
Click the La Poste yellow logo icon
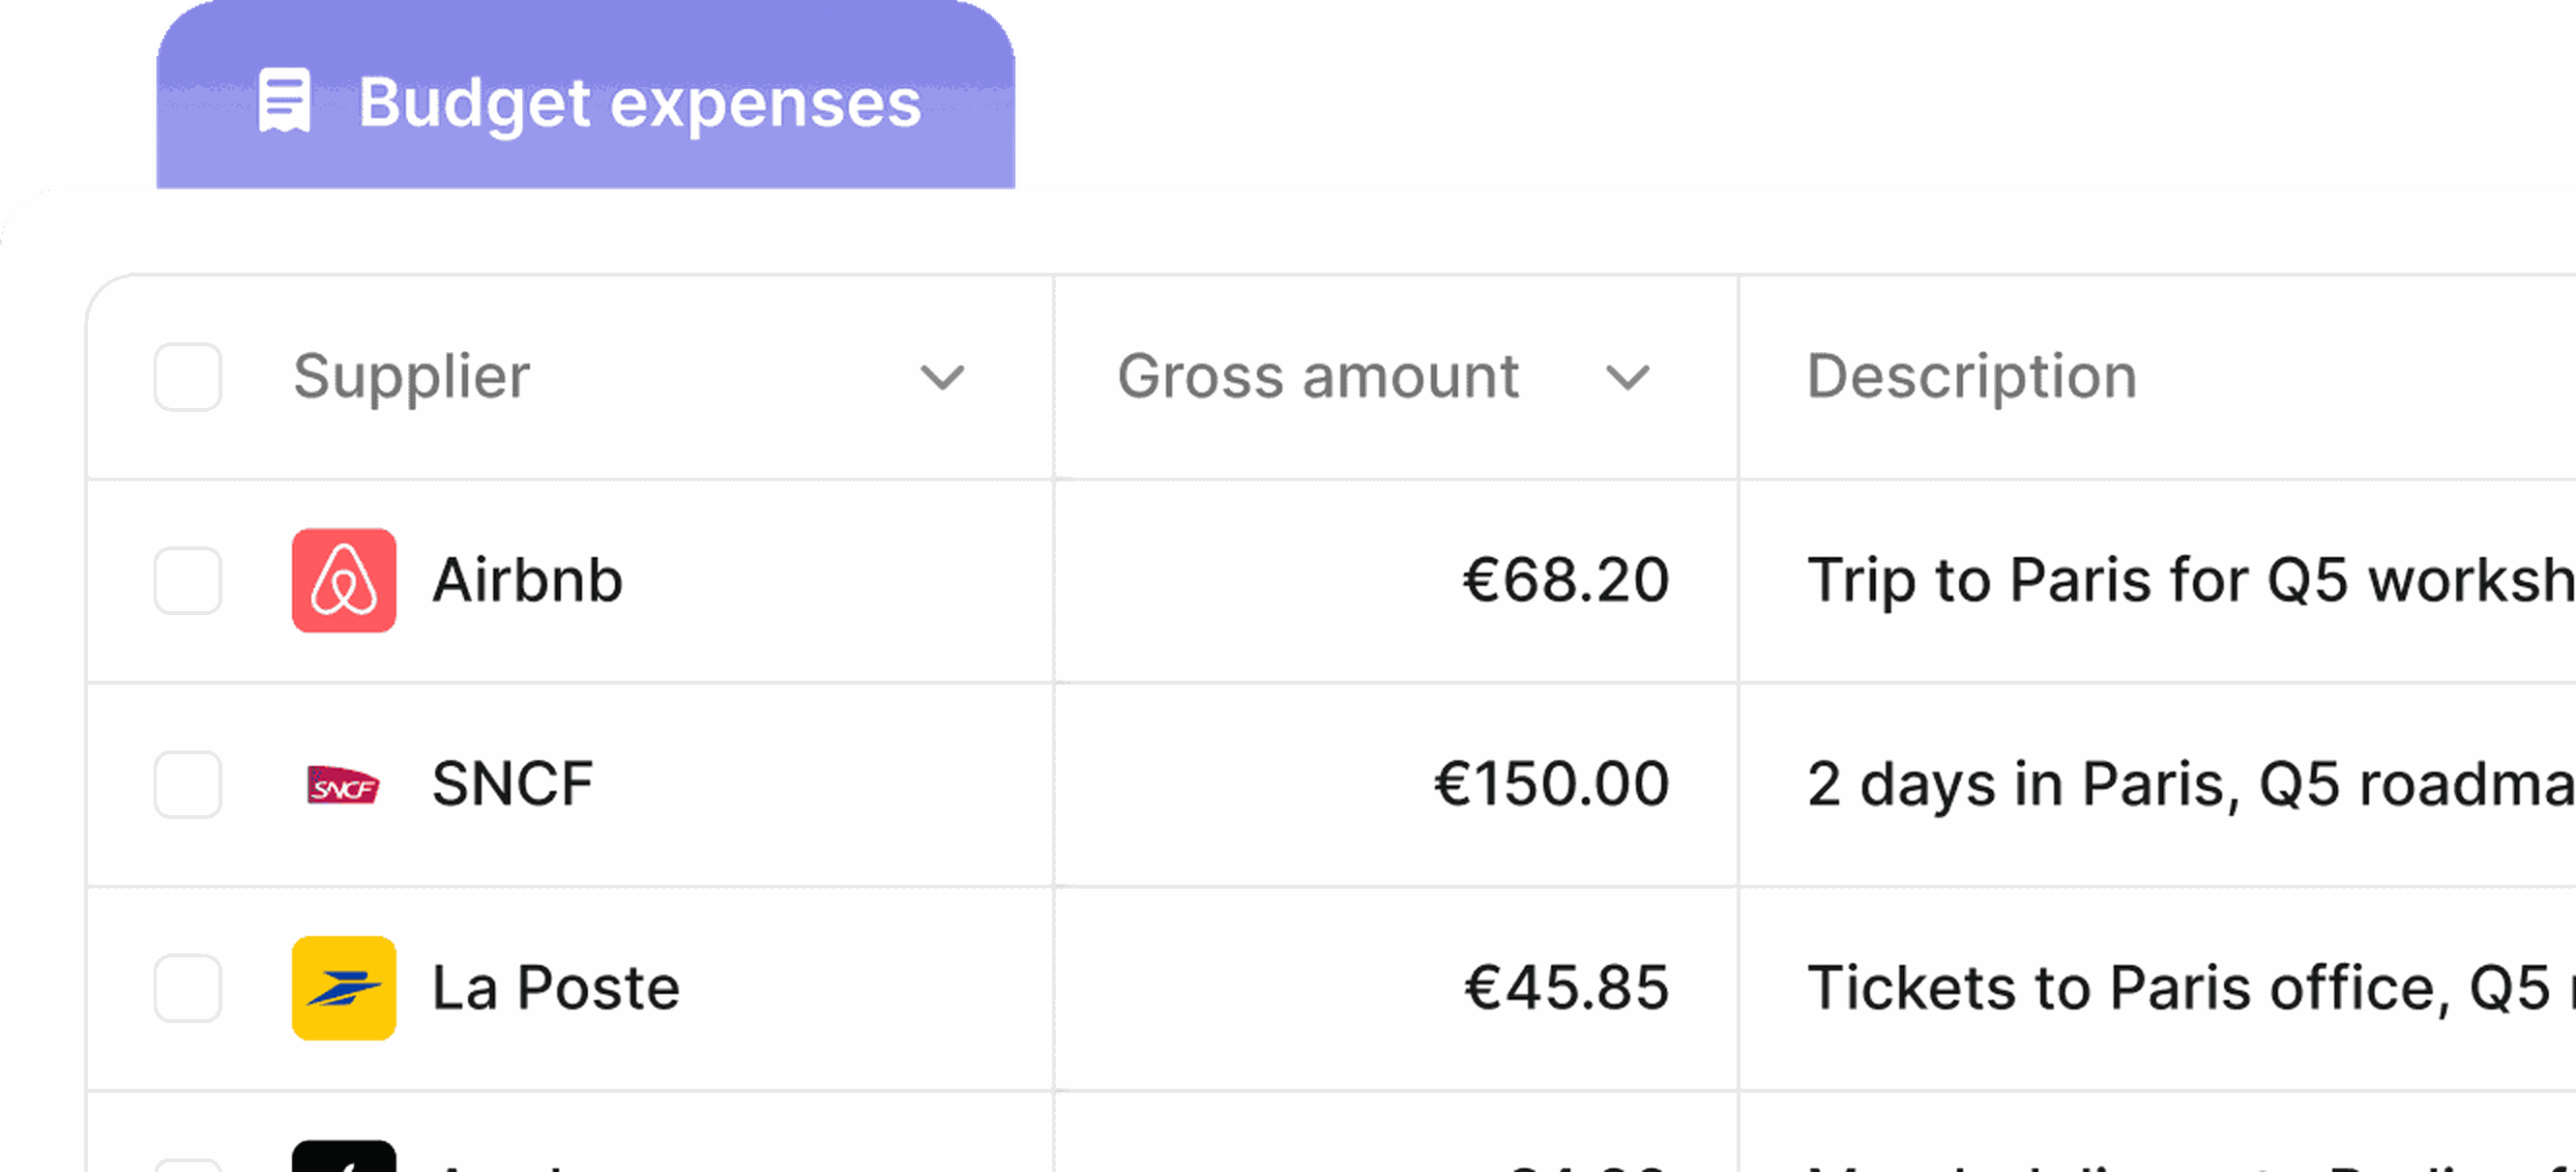pos(344,988)
